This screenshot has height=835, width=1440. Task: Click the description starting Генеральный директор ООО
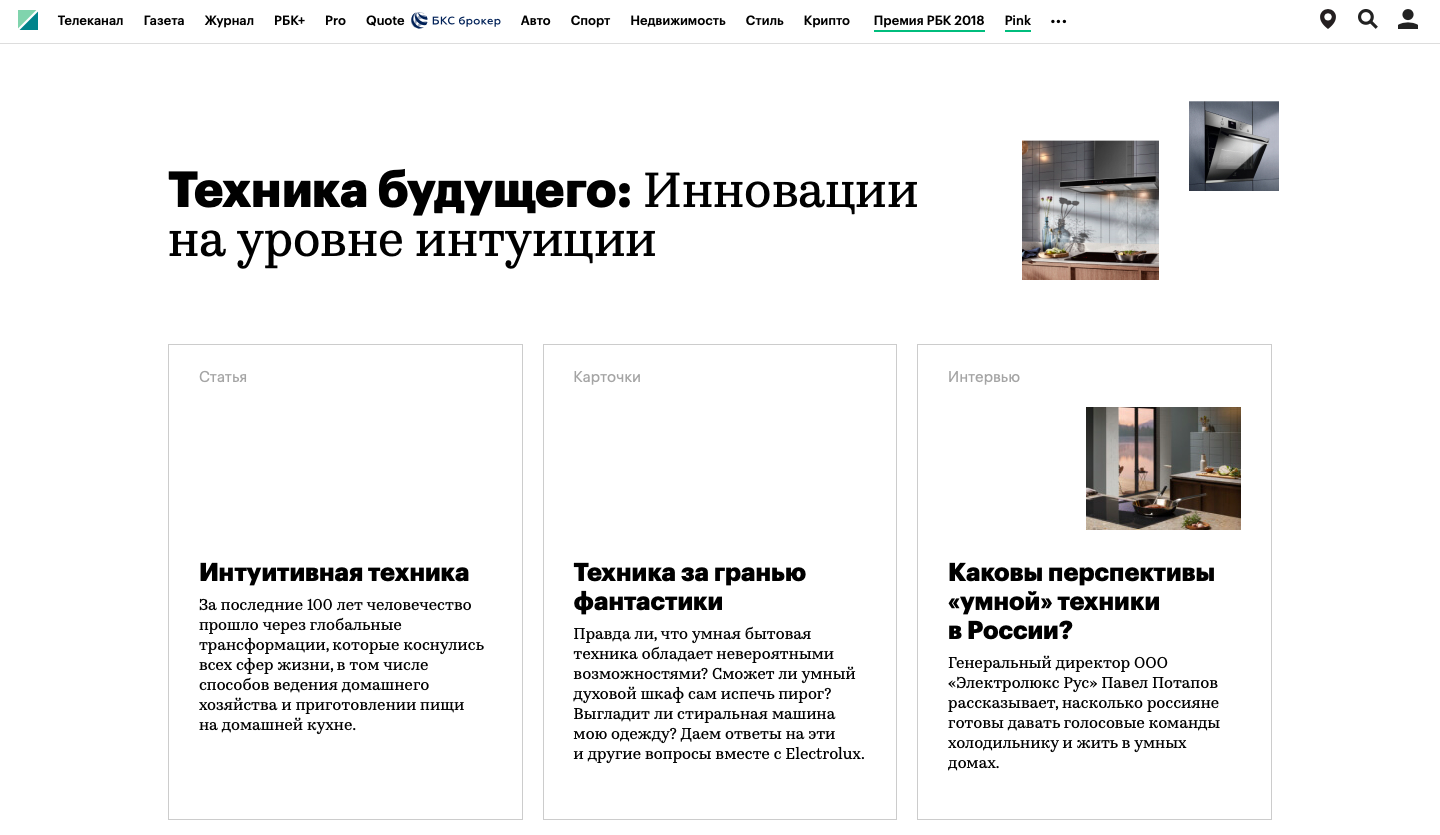1084,713
